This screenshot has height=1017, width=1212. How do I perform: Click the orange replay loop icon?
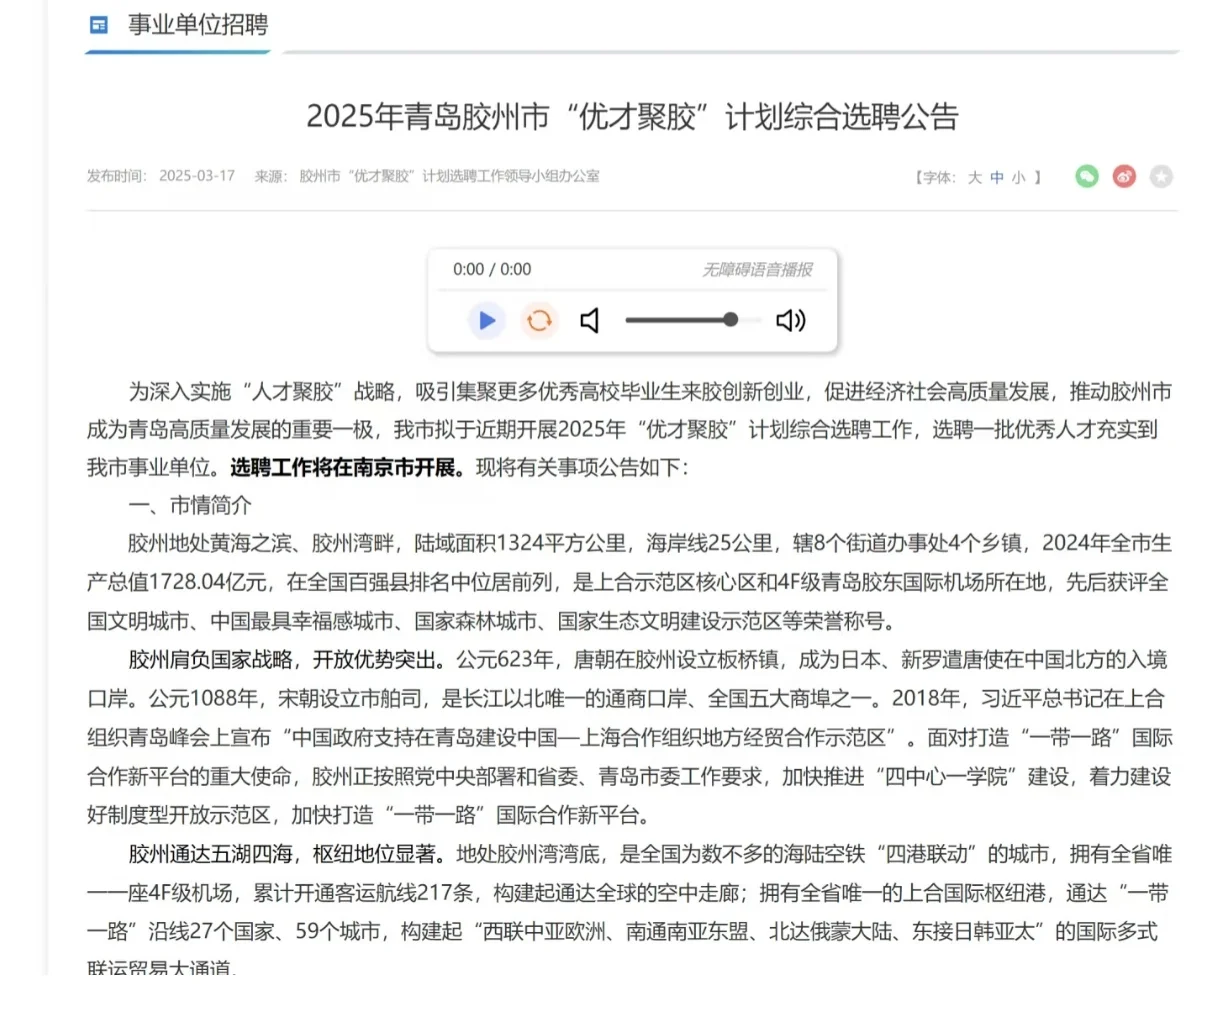click(539, 320)
